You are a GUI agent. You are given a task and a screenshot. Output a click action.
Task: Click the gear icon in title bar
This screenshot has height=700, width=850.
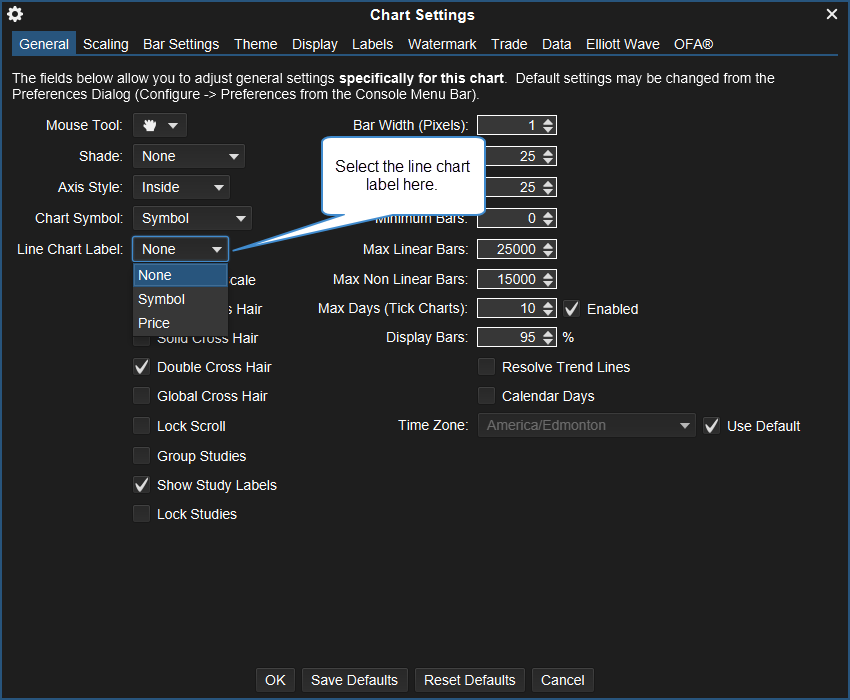(15, 14)
